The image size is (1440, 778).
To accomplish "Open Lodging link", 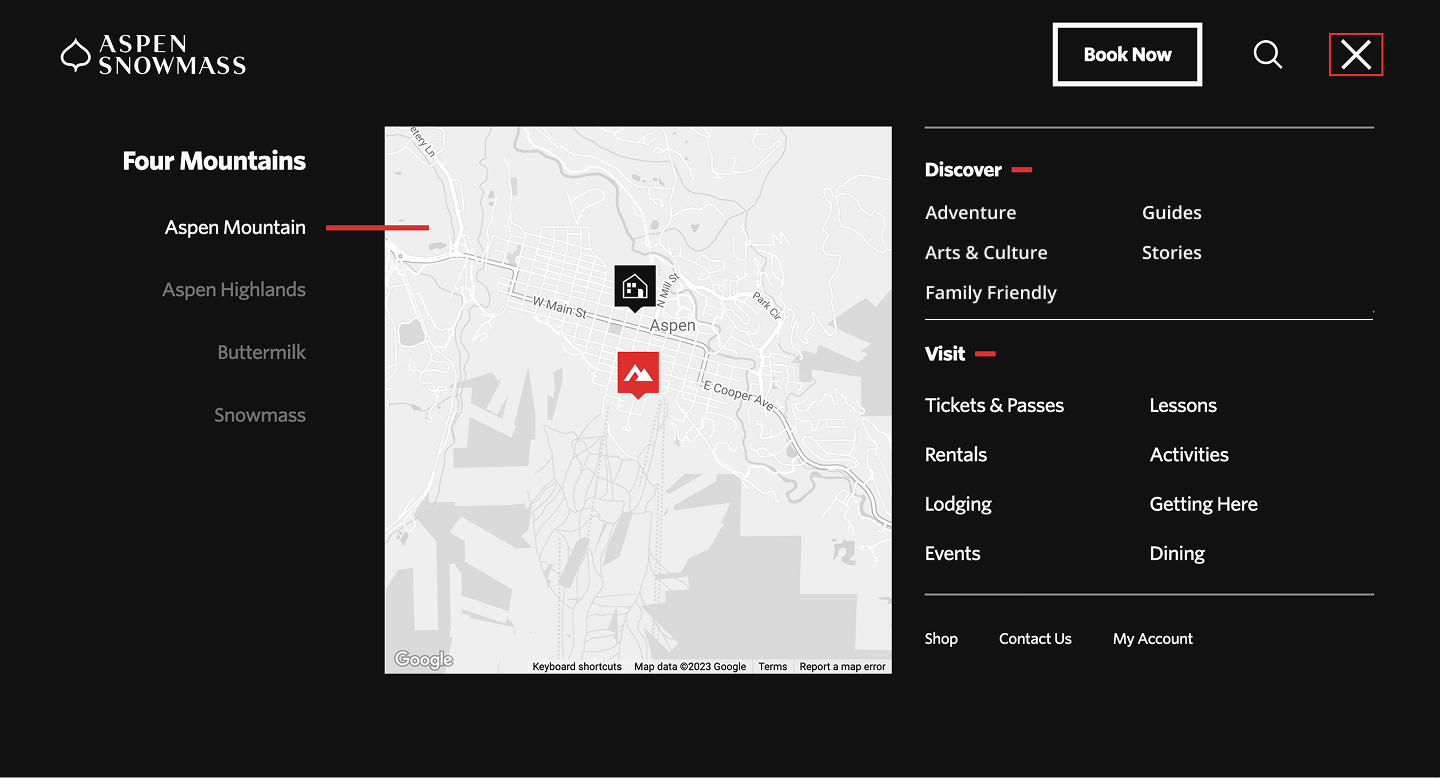I will click(958, 504).
